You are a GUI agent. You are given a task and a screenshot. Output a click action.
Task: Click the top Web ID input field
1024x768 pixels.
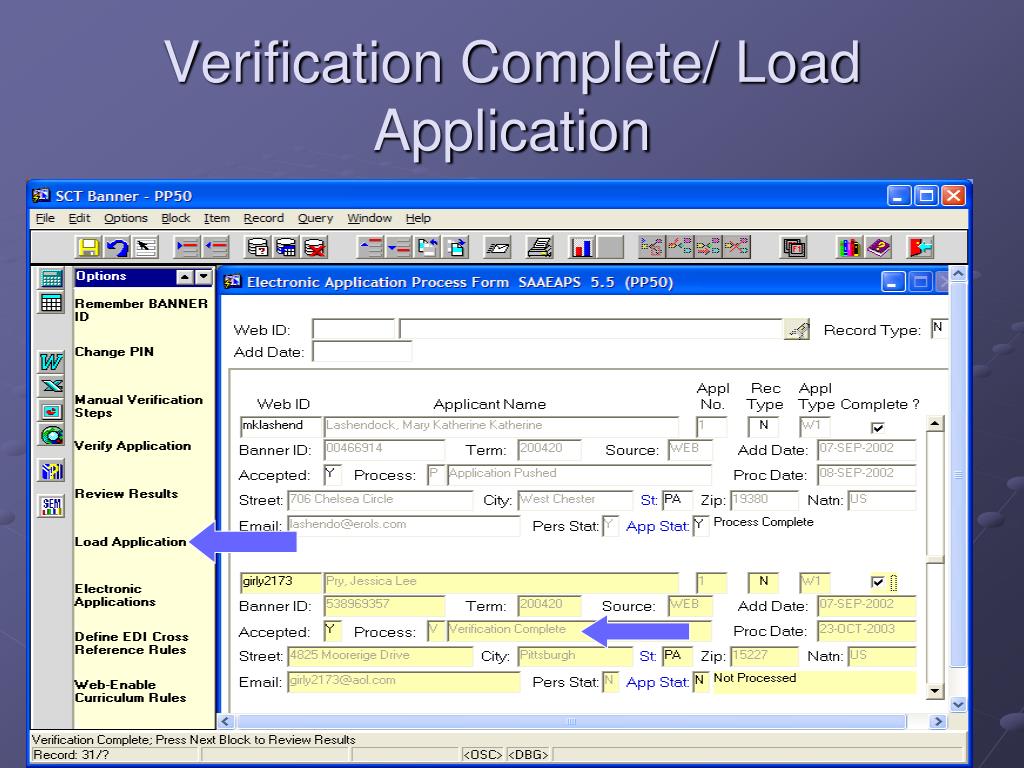tap(353, 329)
